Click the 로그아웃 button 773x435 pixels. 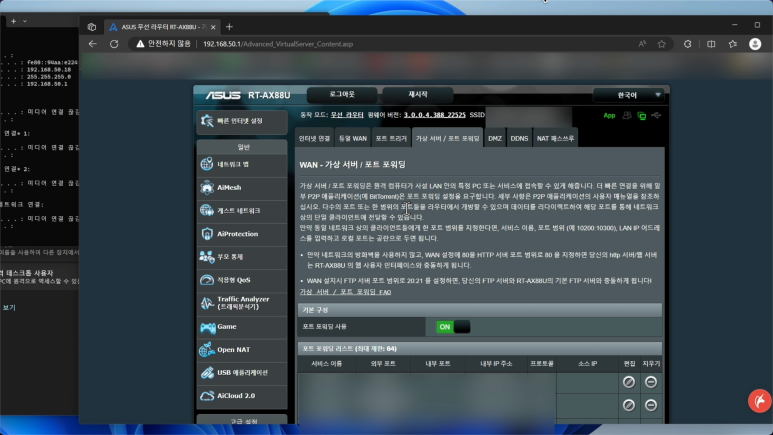342,95
